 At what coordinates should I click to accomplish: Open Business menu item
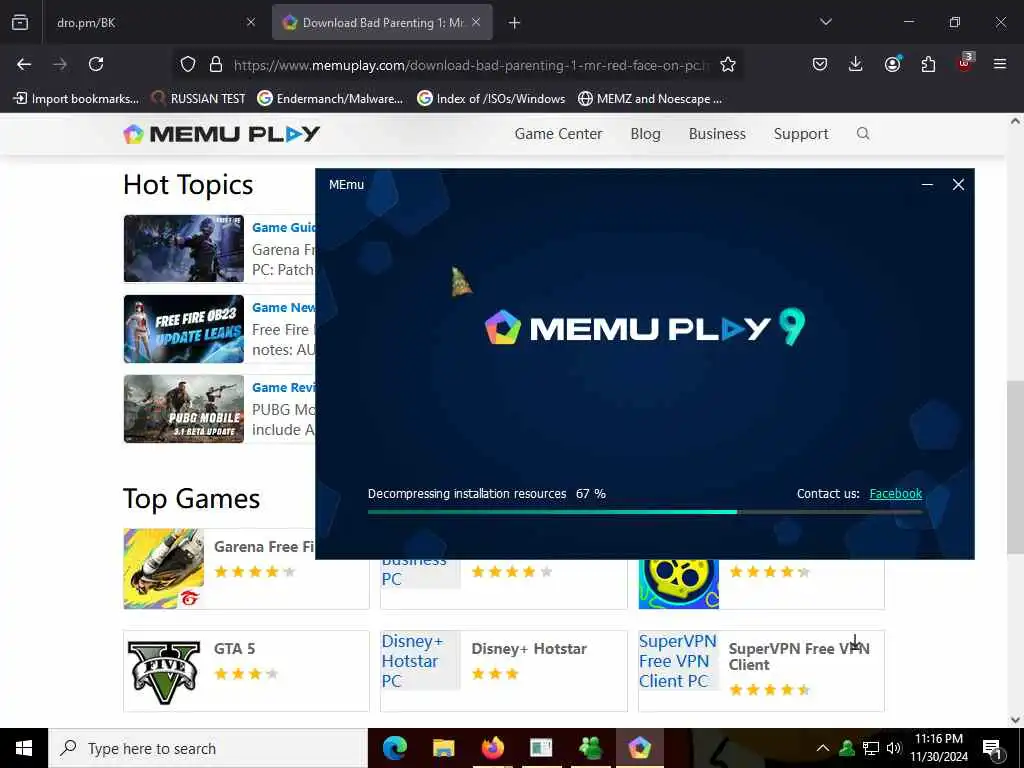tap(717, 134)
